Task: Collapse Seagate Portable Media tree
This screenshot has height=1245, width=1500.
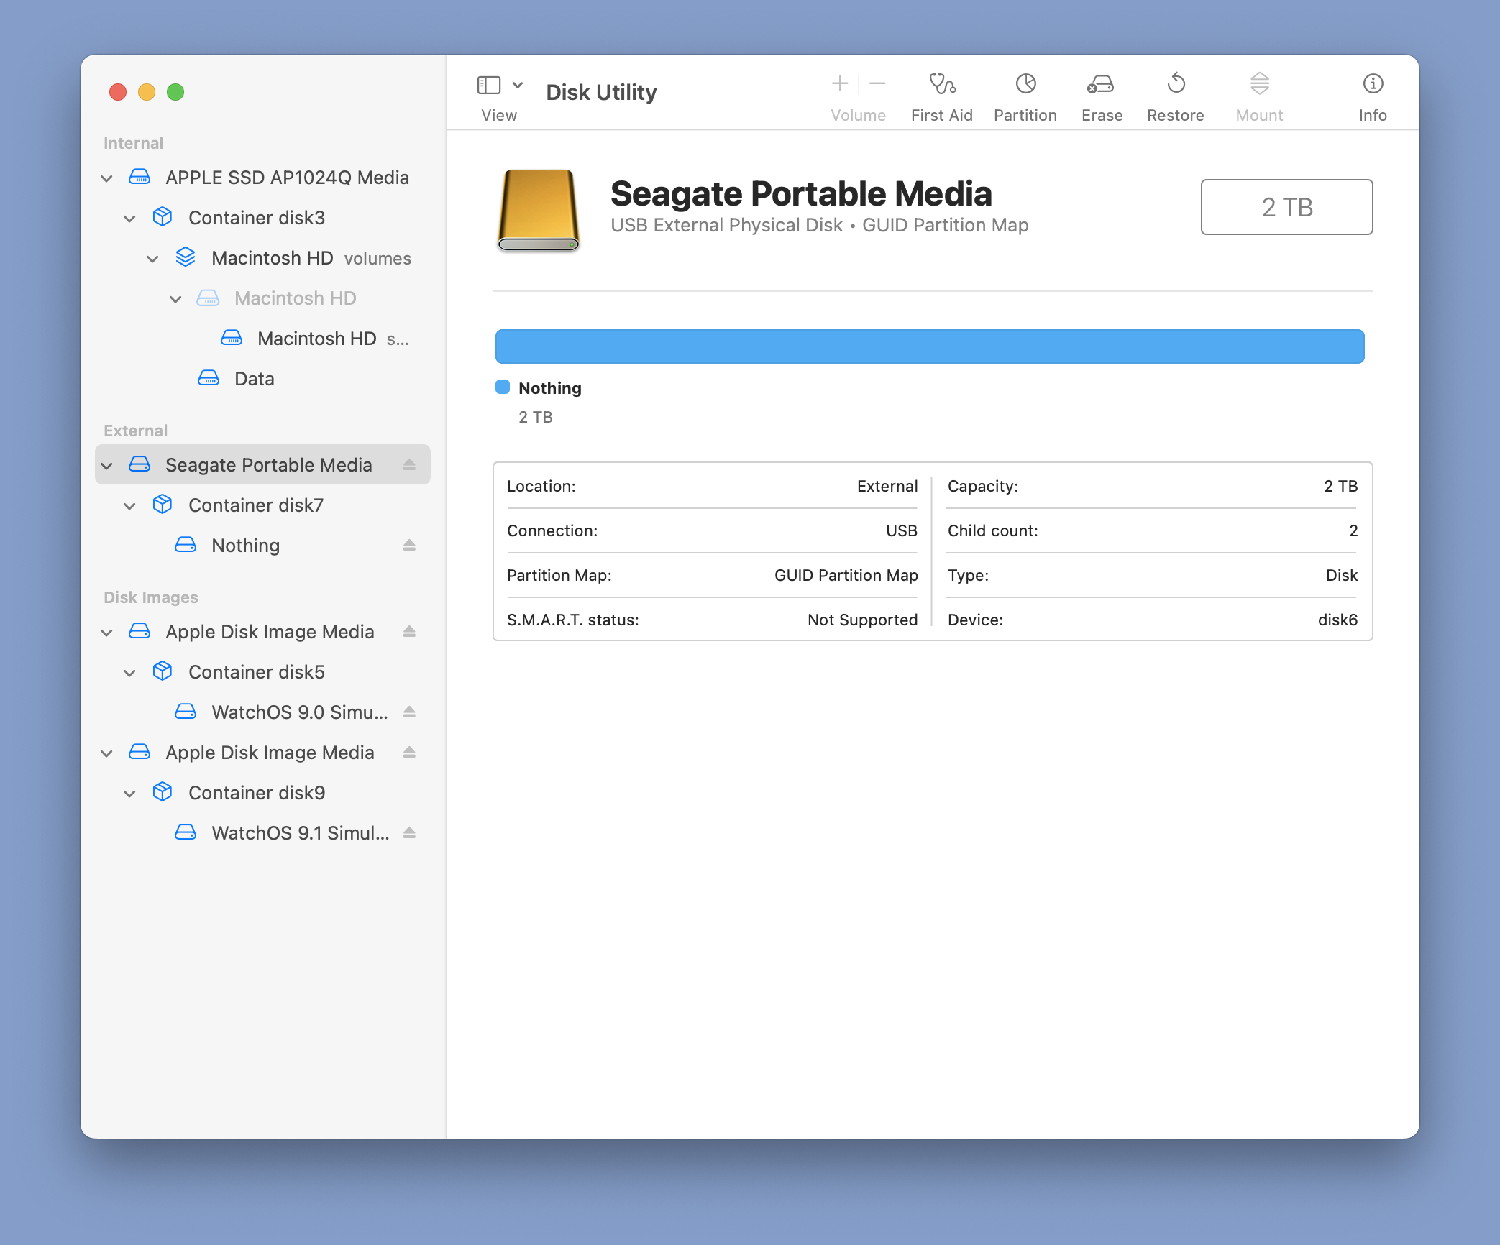Action: (107, 466)
